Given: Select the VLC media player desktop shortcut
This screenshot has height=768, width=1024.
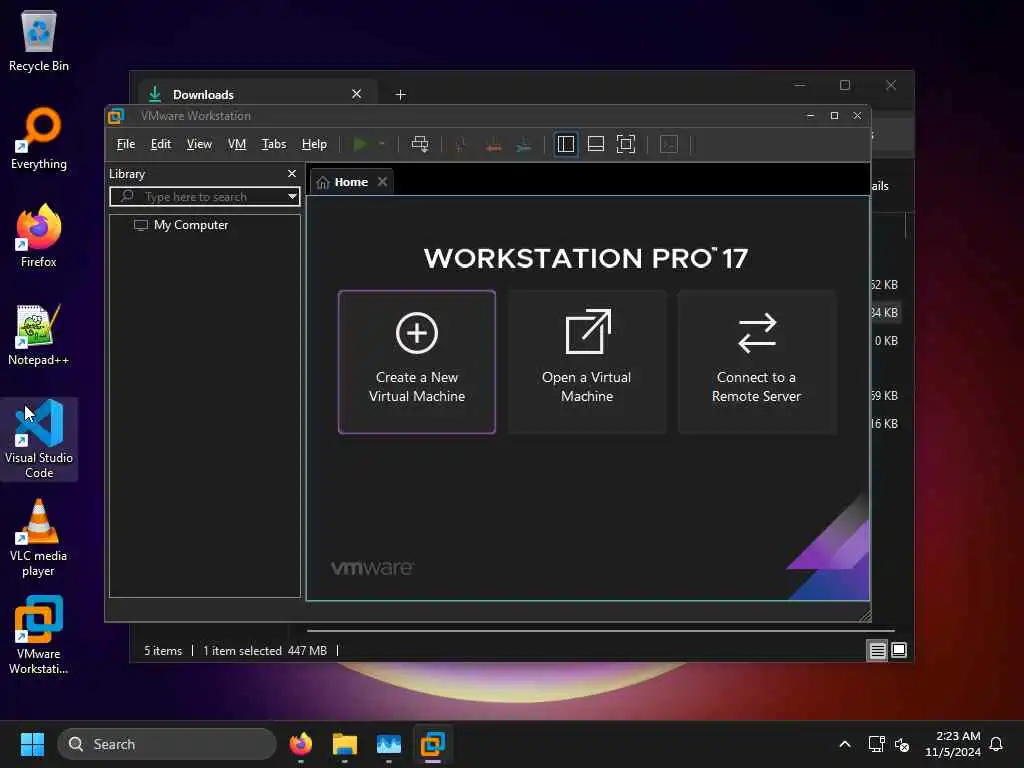Looking at the screenshot, I should [x=39, y=538].
